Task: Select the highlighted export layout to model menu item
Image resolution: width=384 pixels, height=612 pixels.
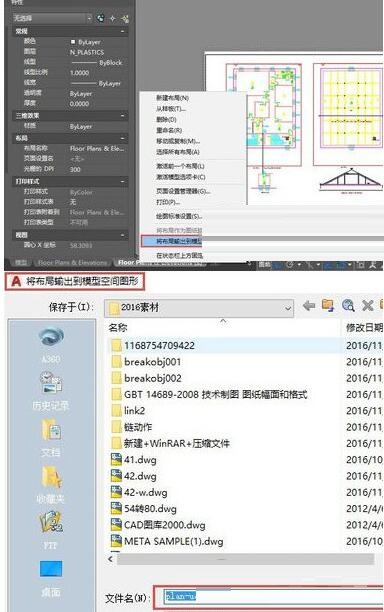Action: [x=171, y=242]
